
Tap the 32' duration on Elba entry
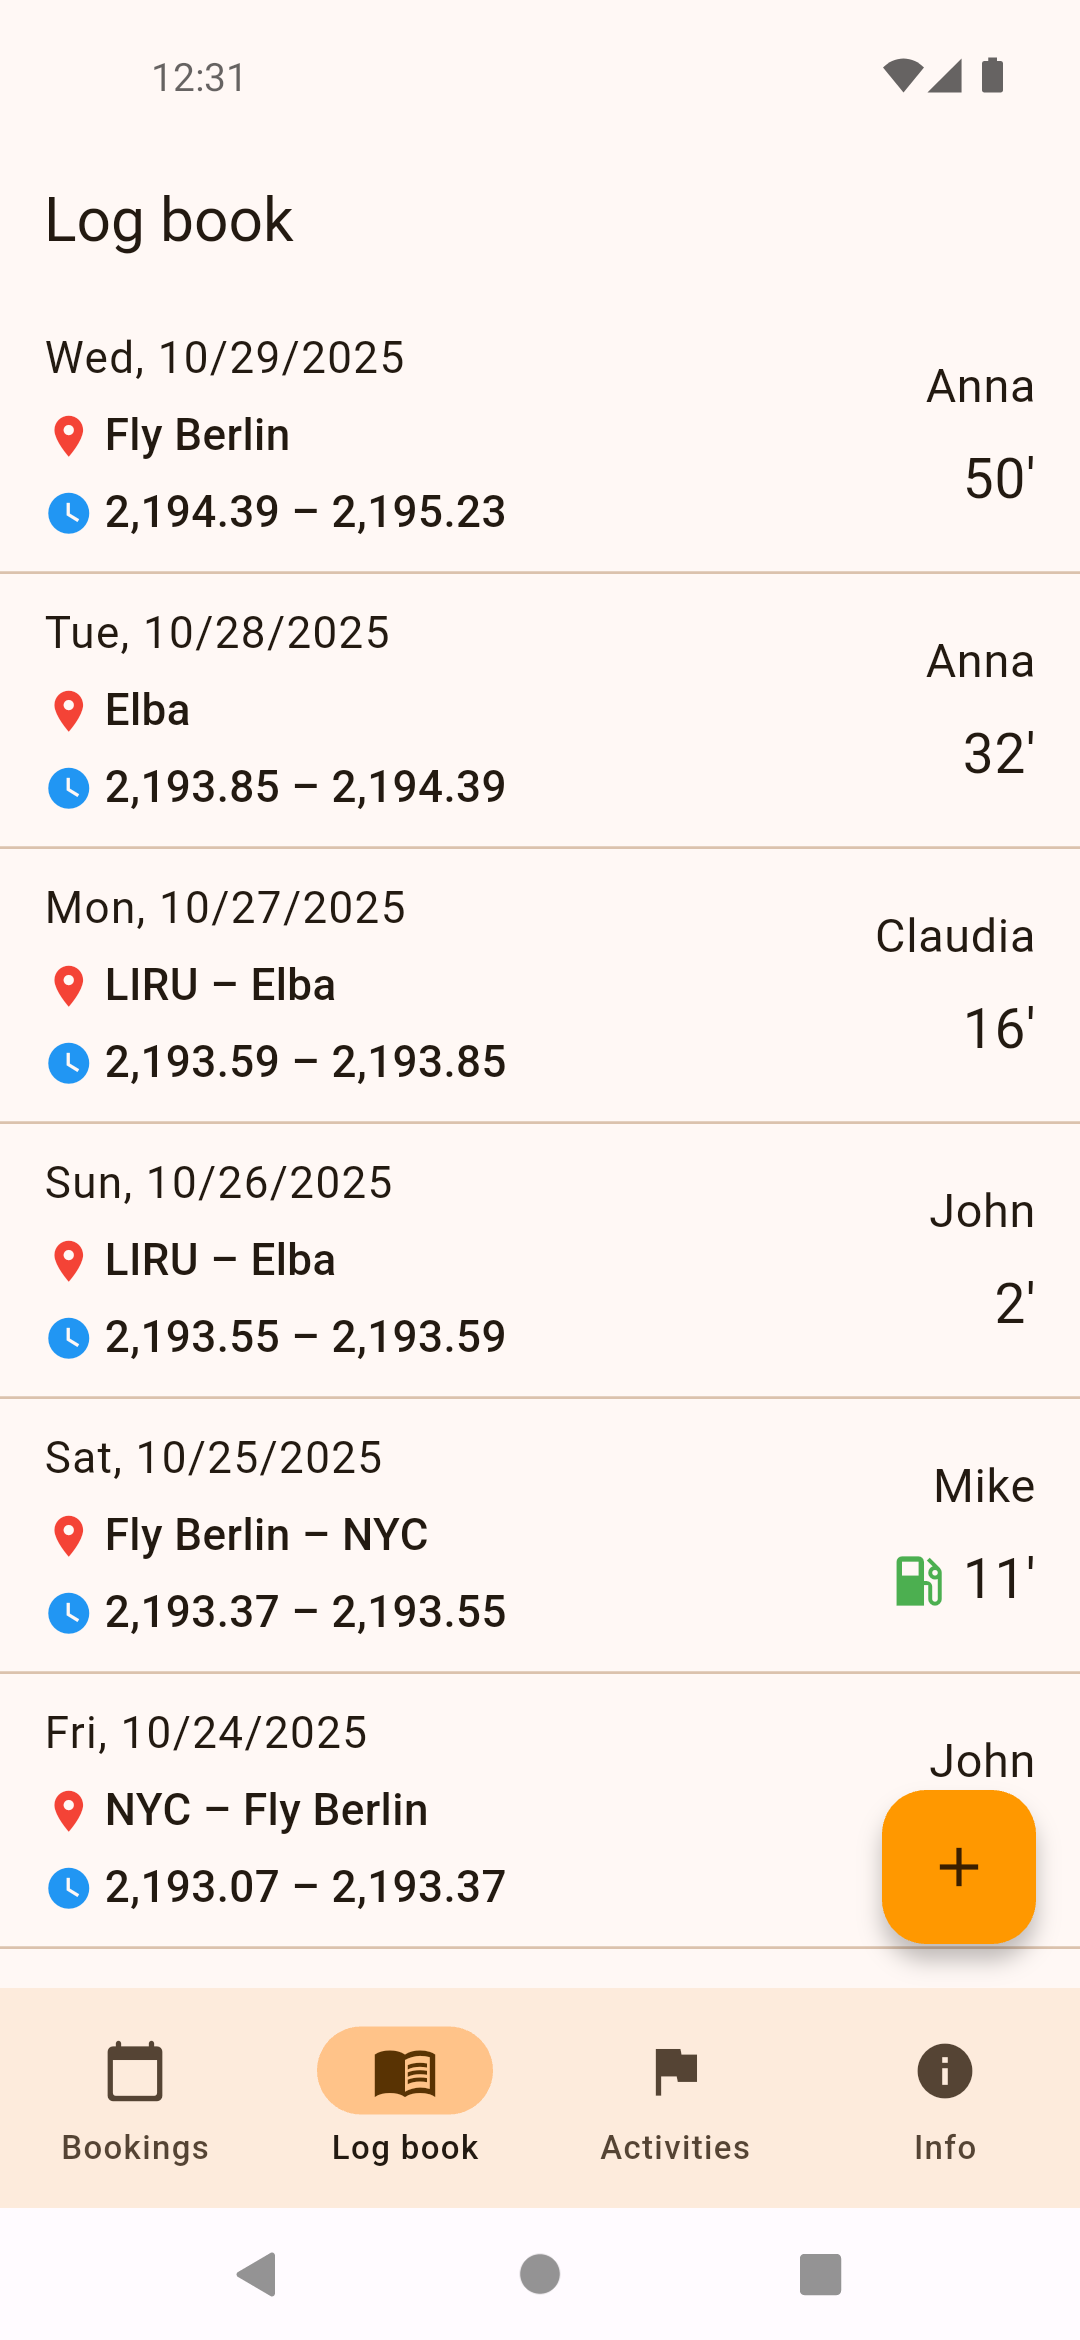click(x=998, y=754)
